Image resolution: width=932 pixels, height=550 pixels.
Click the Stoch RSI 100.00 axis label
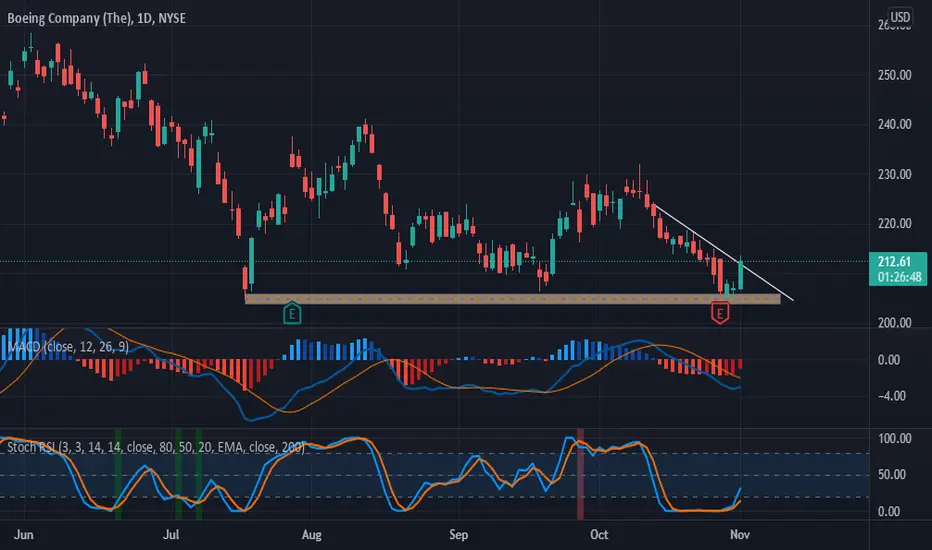pos(894,438)
